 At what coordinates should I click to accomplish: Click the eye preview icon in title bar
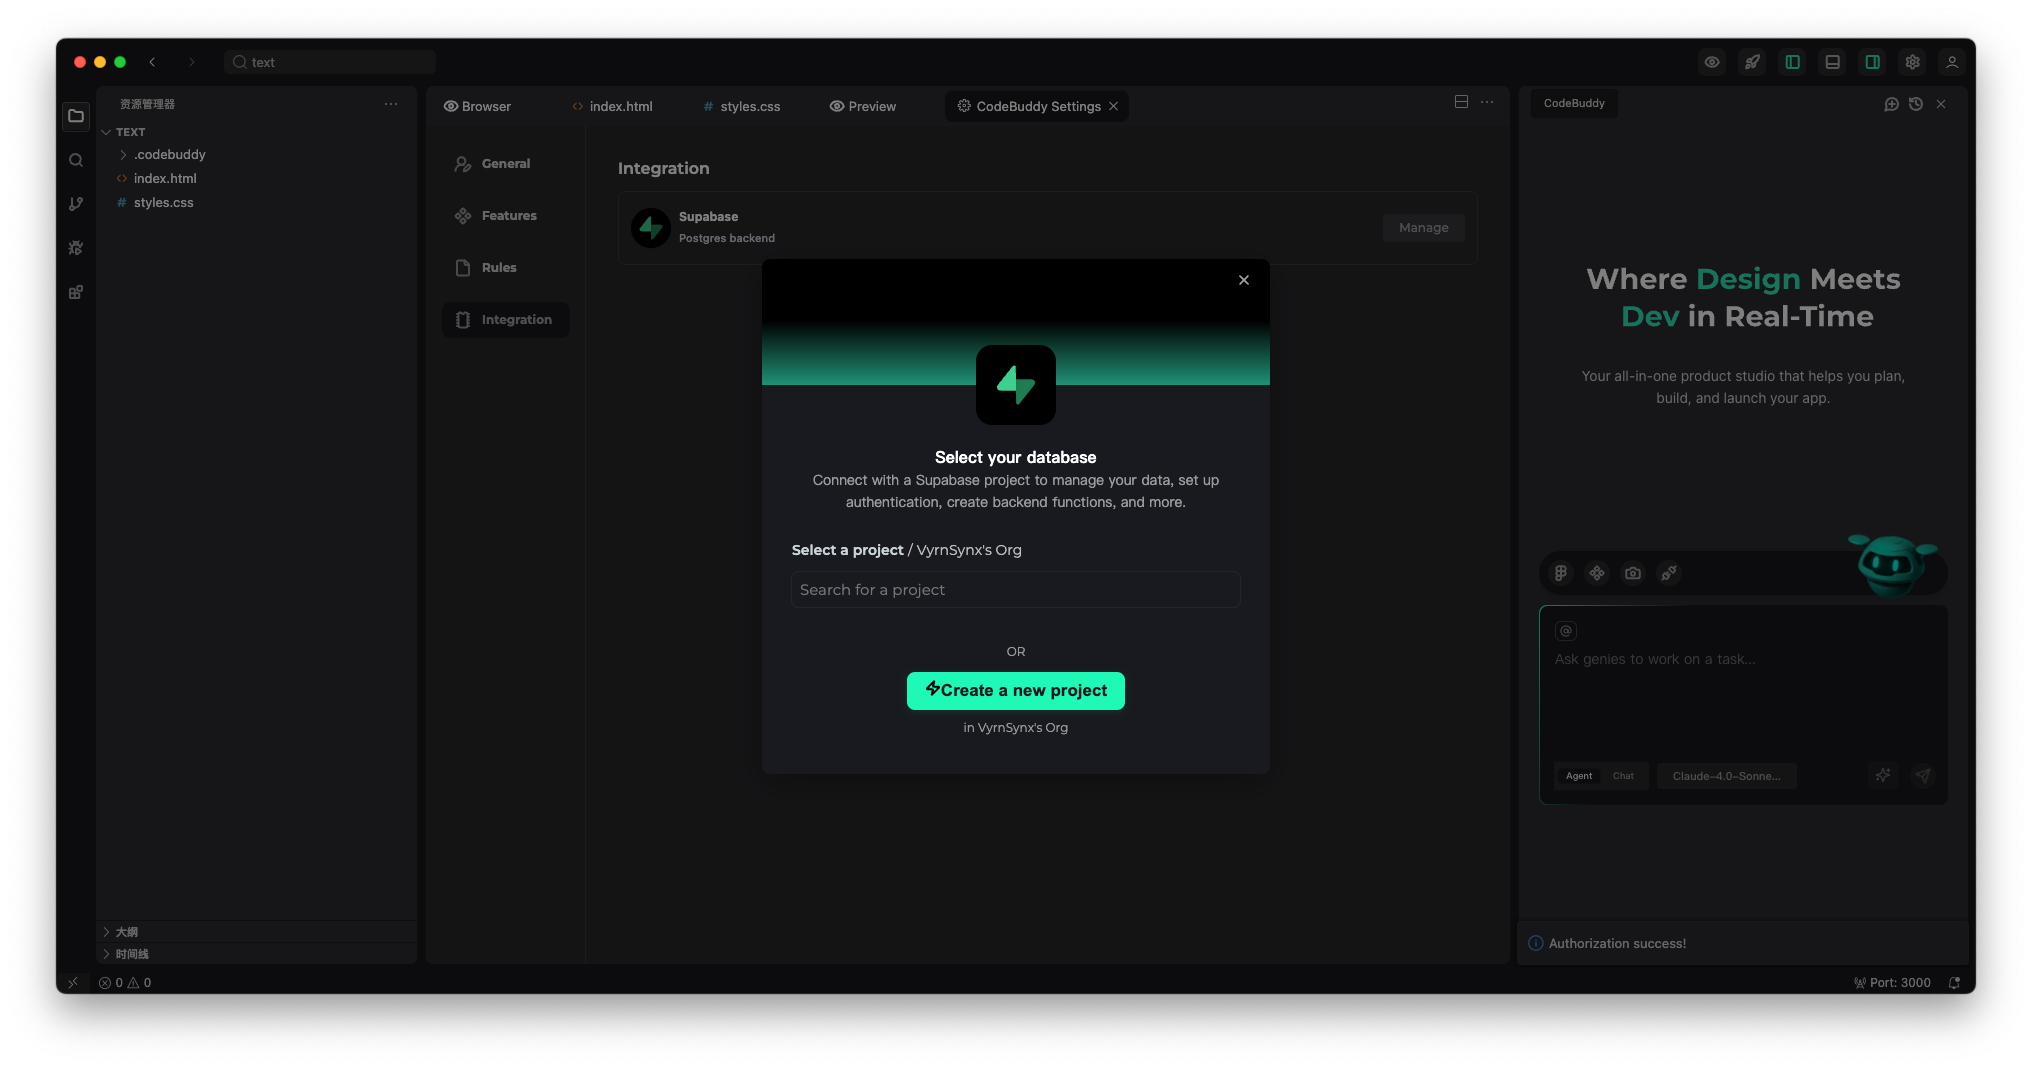point(1712,62)
